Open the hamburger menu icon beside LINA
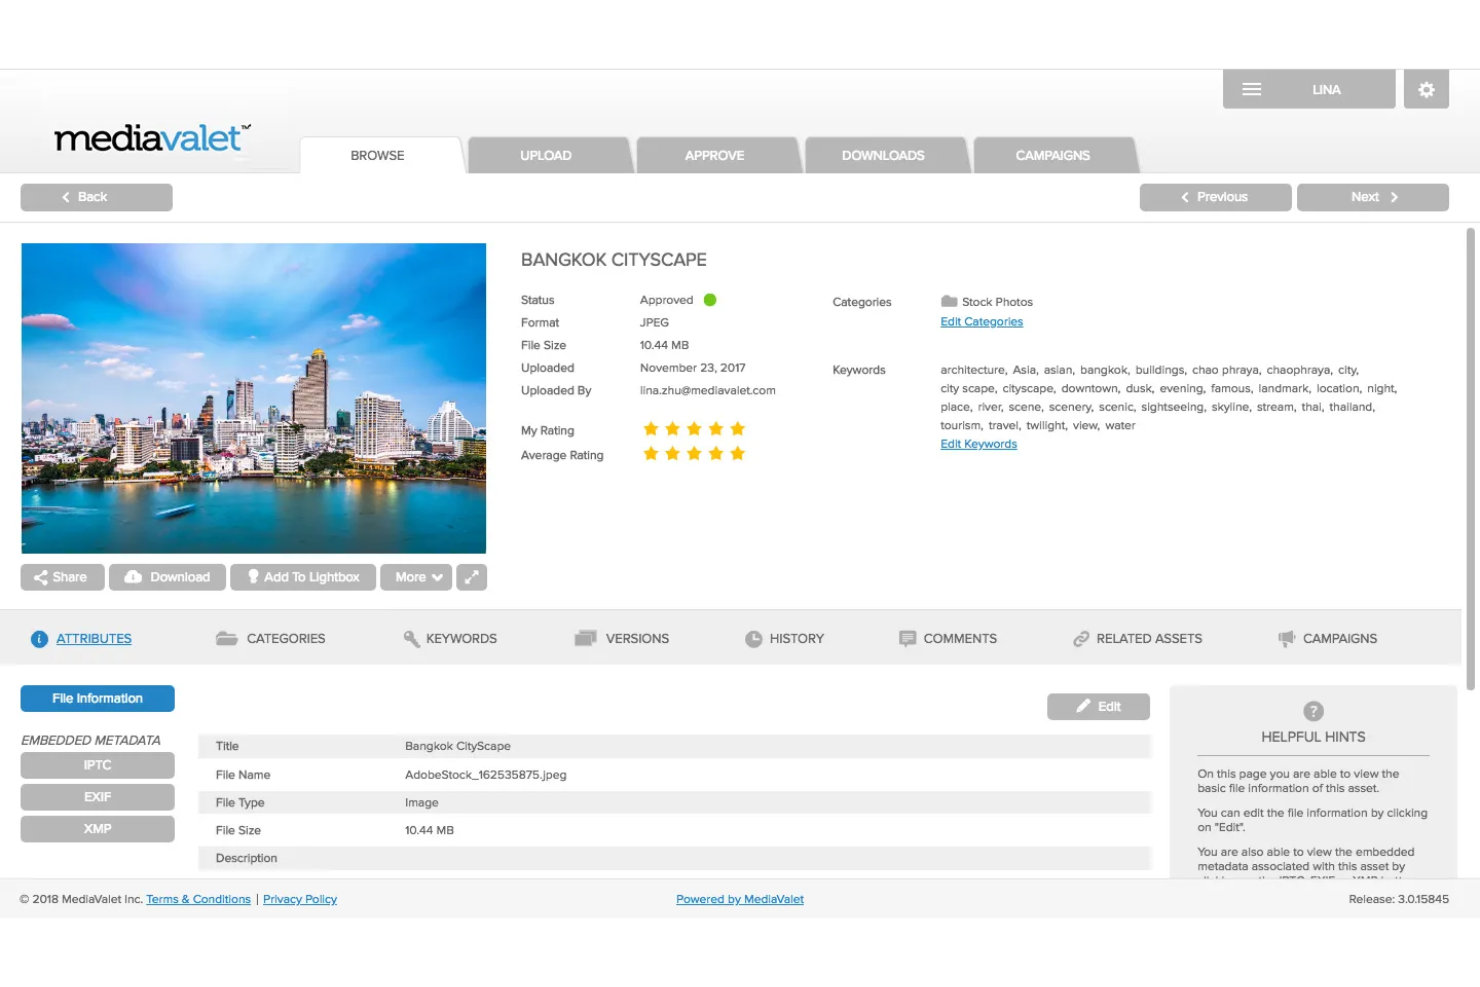The height and width of the screenshot is (987, 1480). [x=1251, y=90]
